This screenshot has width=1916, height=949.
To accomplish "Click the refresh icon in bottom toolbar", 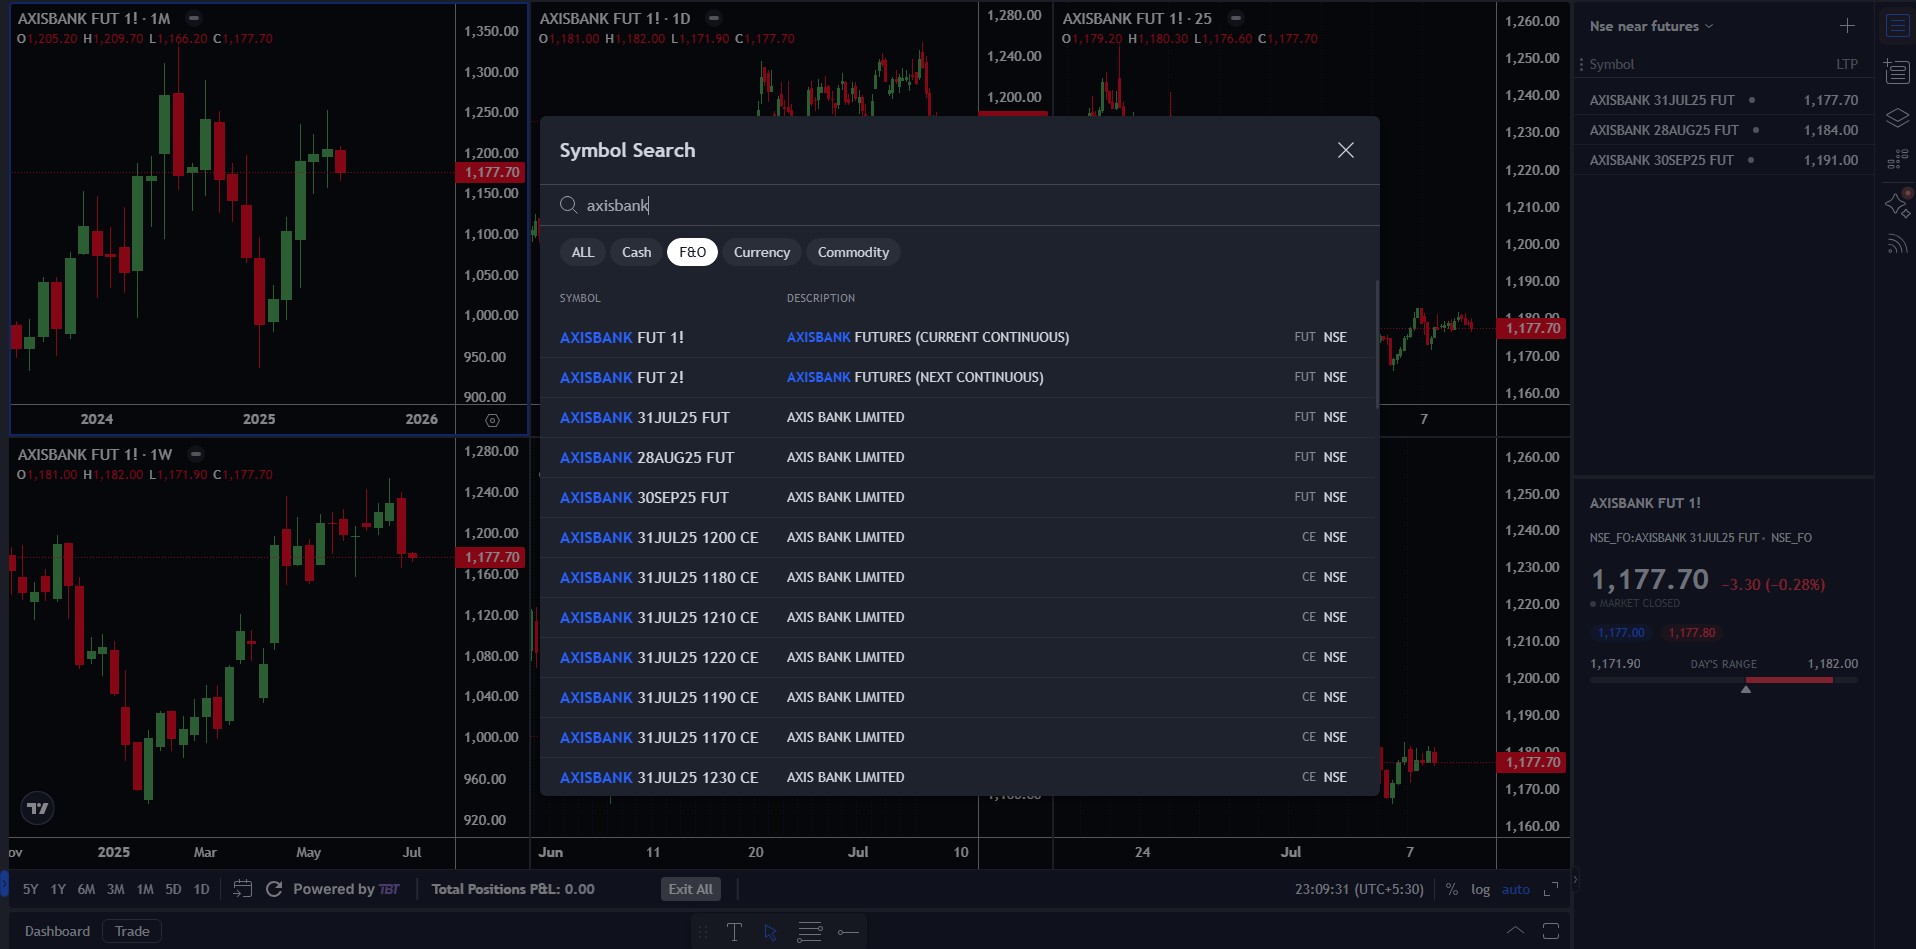I will 274,889.
